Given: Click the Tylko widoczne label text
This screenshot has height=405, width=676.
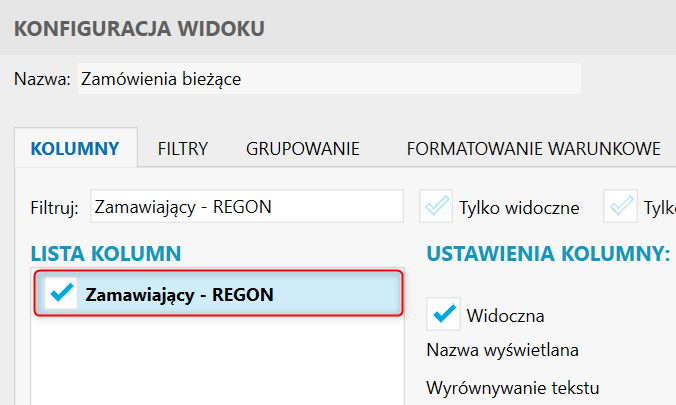Looking at the screenshot, I should pyautogui.click(x=519, y=208).
